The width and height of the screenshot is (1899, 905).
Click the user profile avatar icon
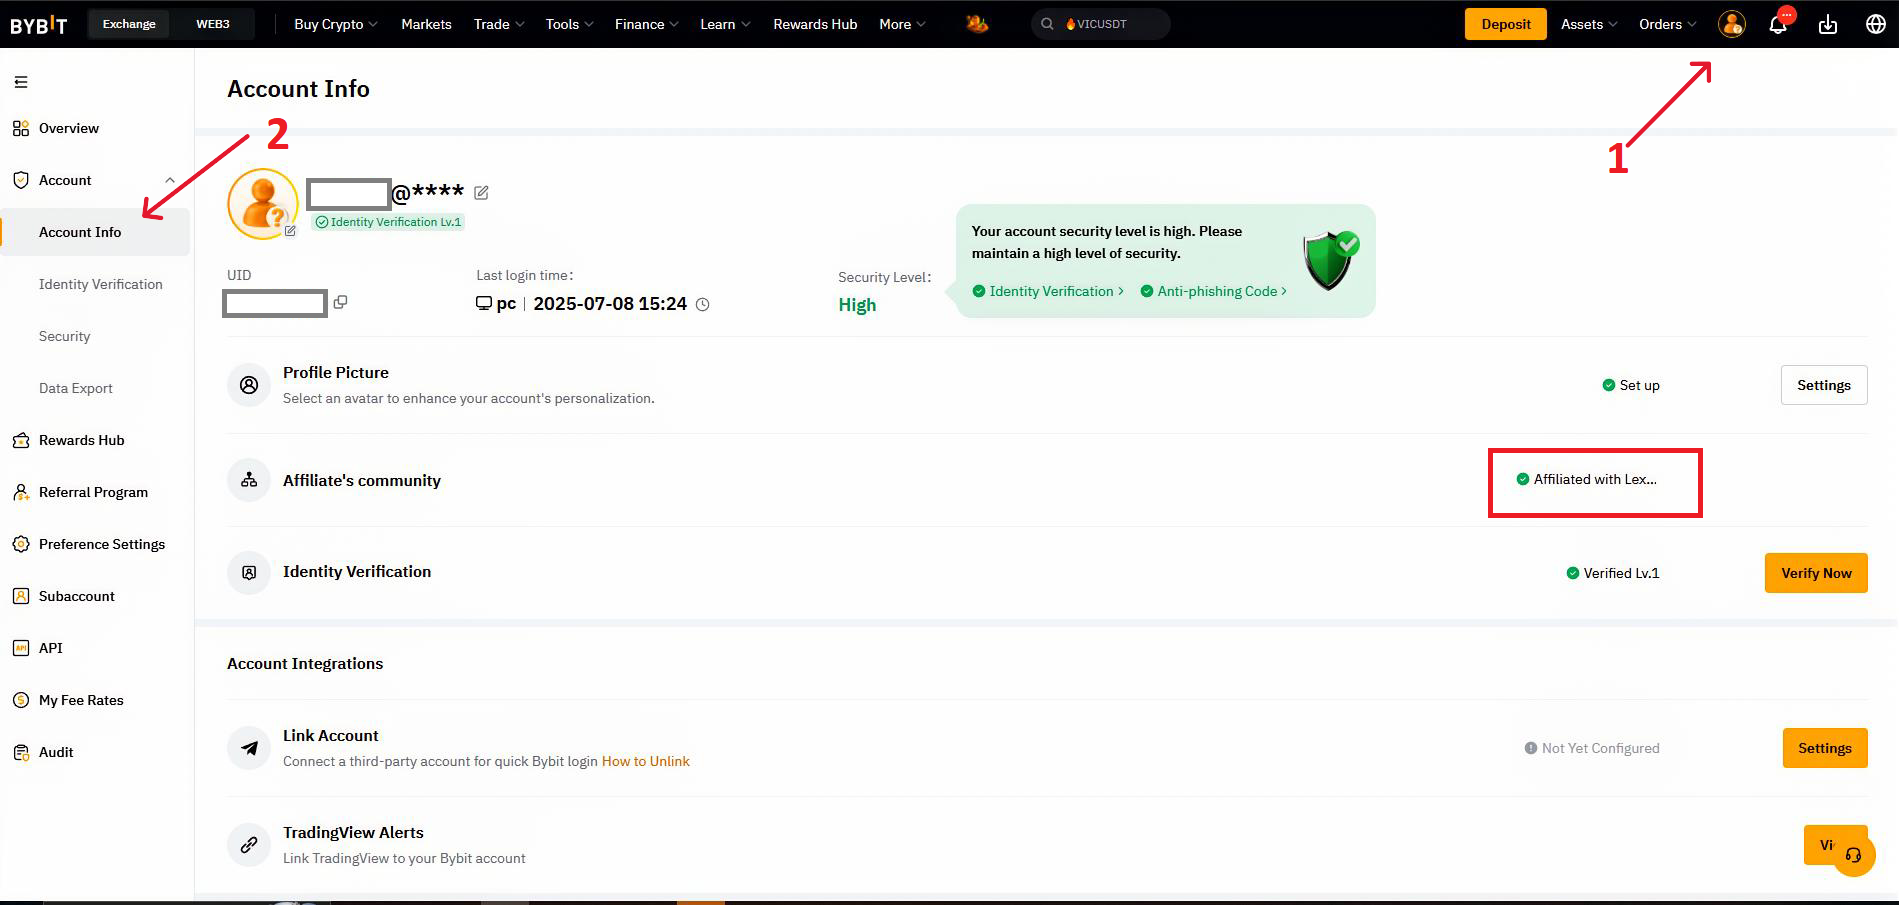[x=1732, y=25]
